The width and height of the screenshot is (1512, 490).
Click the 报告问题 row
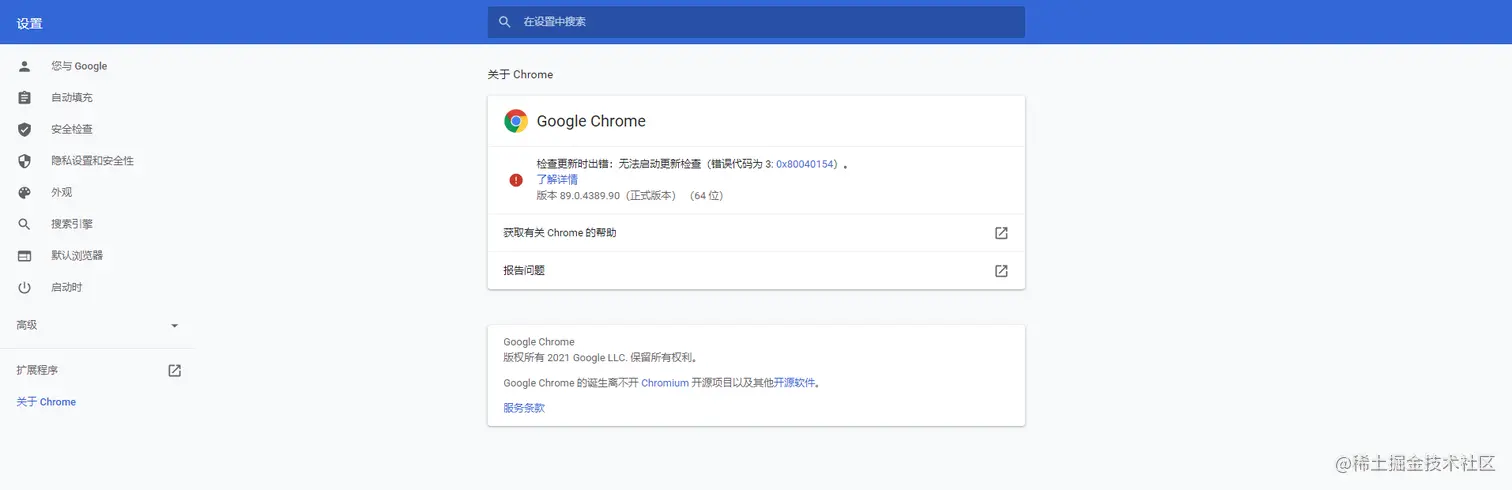[x=756, y=271]
